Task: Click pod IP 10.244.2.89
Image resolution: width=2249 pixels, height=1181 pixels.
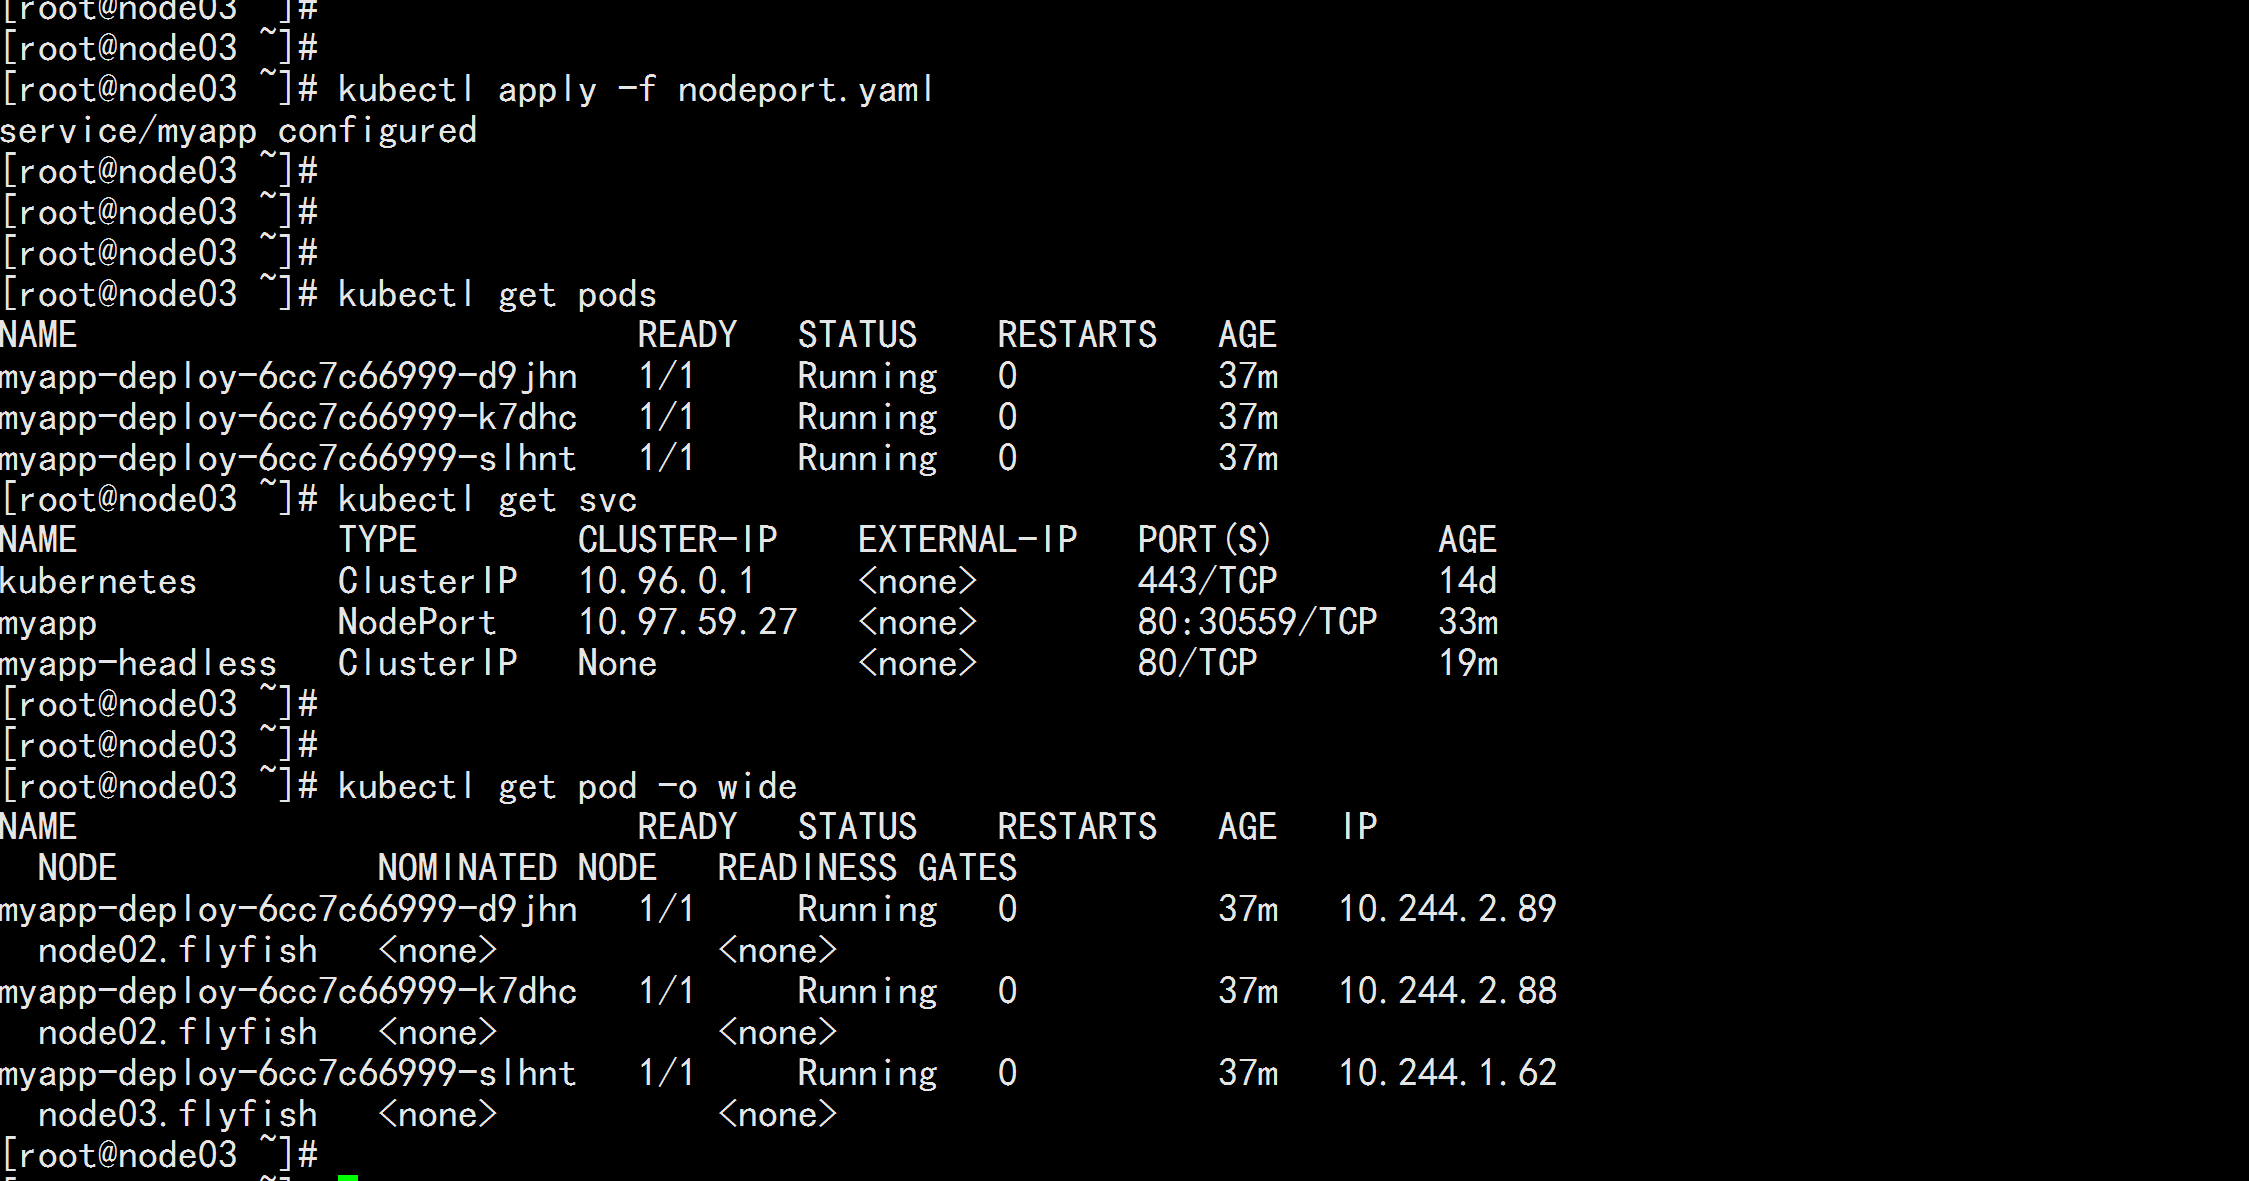Action: coord(1447,910)
